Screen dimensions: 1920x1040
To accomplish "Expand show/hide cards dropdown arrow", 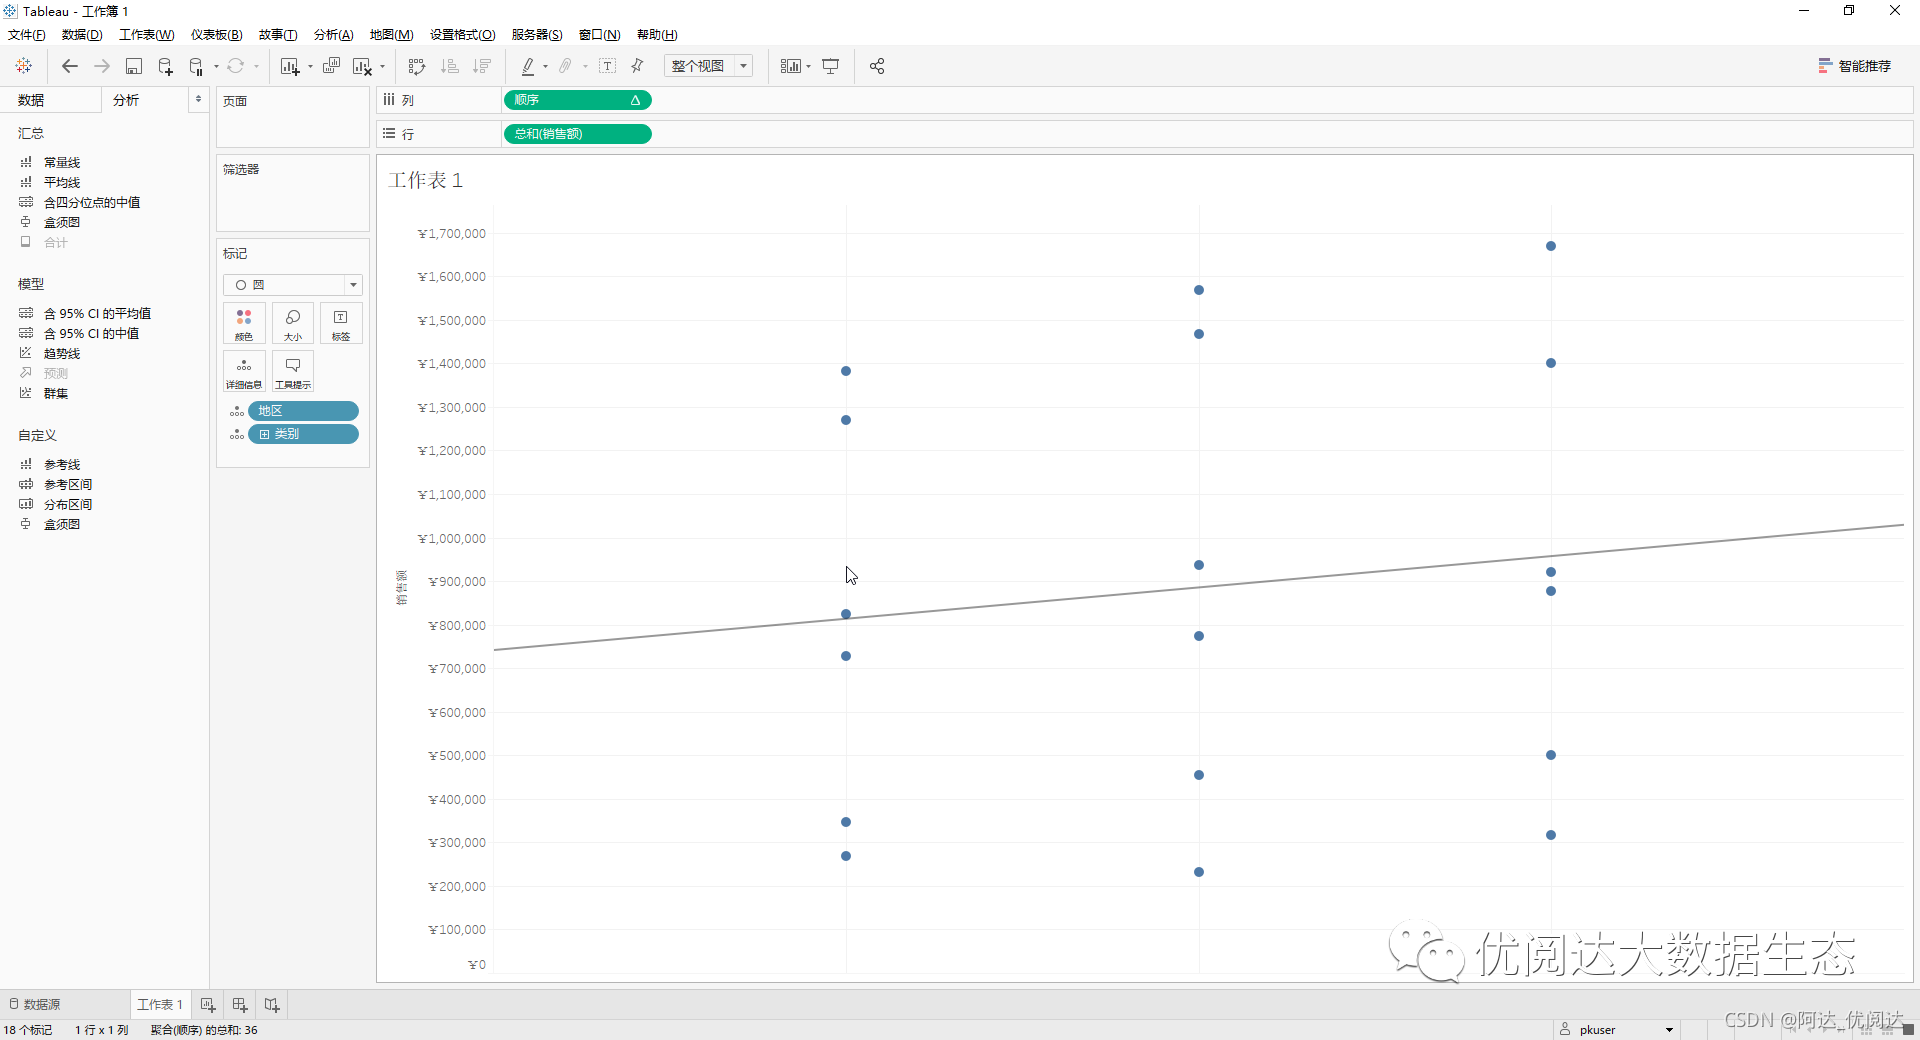I will coord(808,67).
